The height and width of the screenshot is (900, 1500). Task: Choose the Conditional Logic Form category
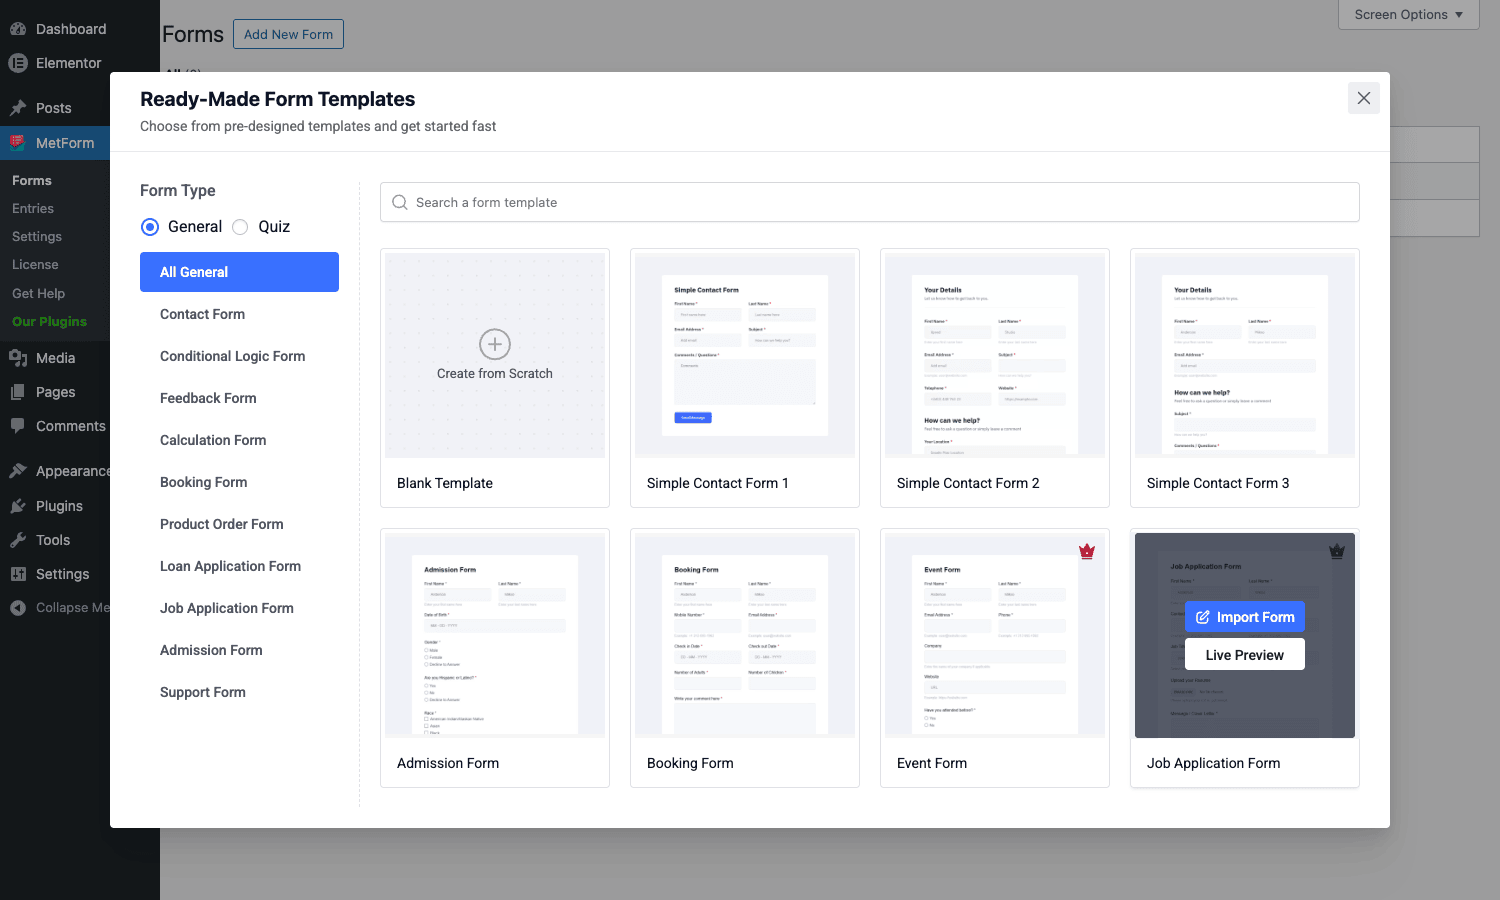tap(232, 356)
